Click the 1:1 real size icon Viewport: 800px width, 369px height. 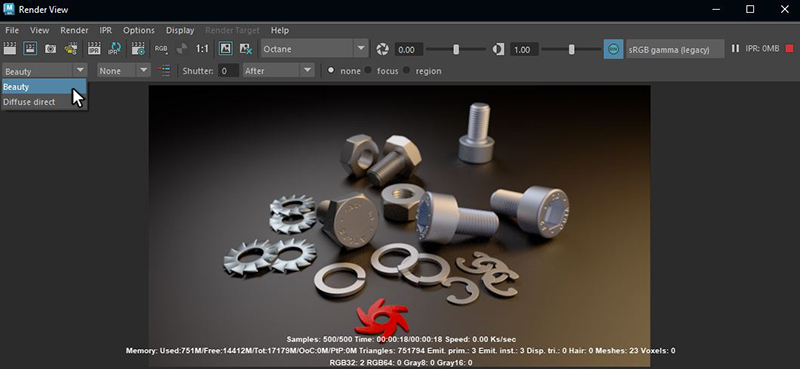coord(202,49)
